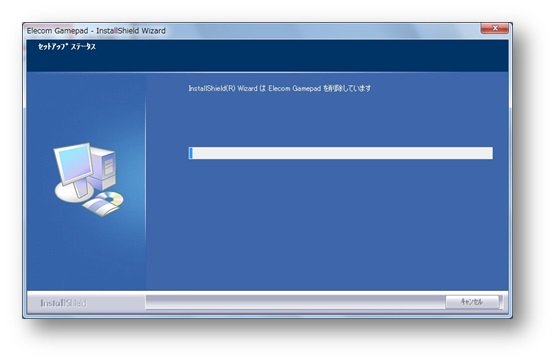Click the CD disc in the setup illustration

pos(110,199)
